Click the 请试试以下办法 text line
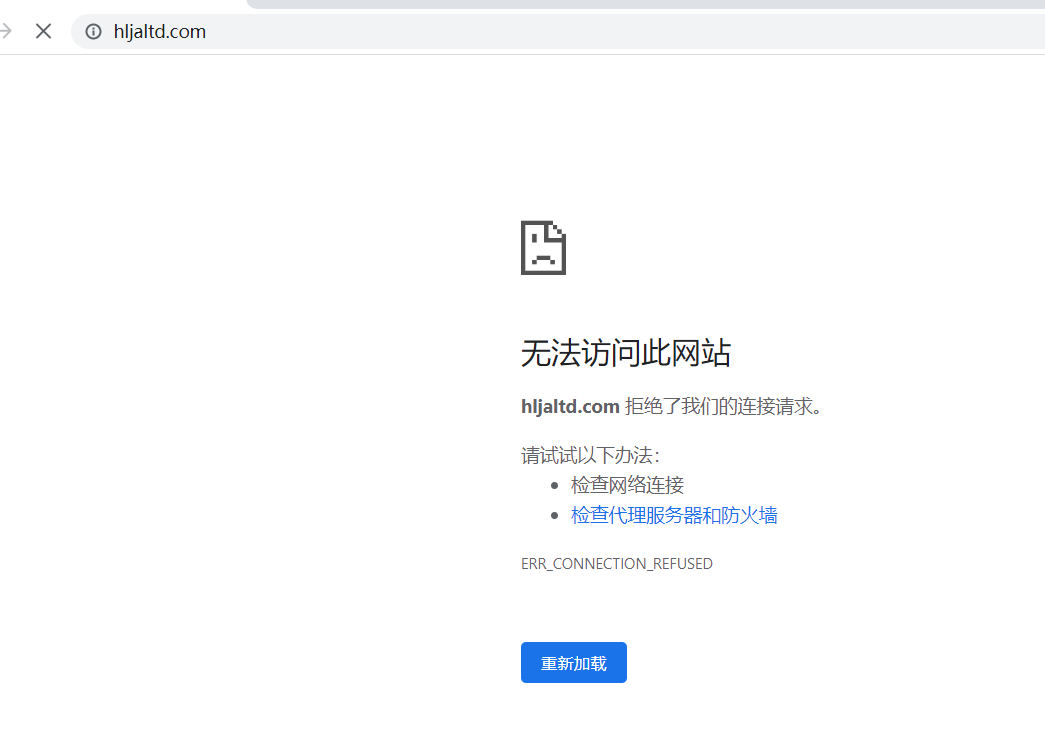Viewport: 1045px width, 746px height. coord(590,456)
